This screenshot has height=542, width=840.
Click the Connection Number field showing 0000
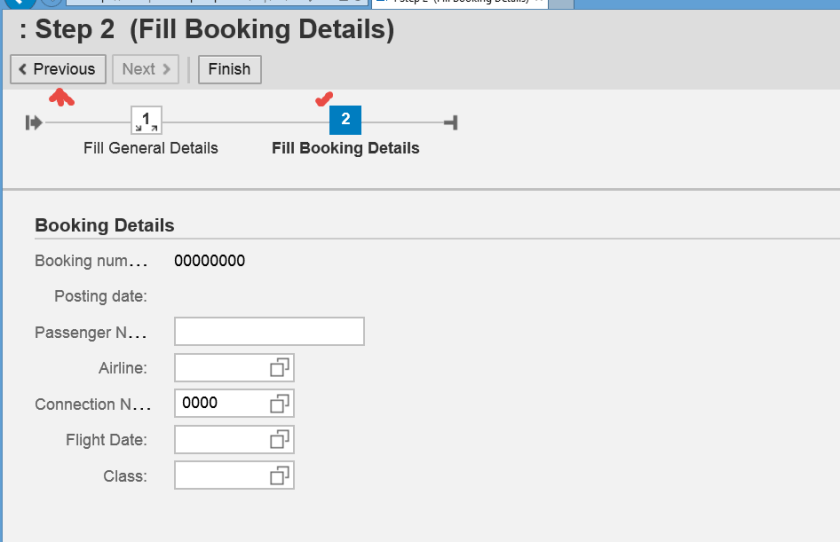point(220,404)
